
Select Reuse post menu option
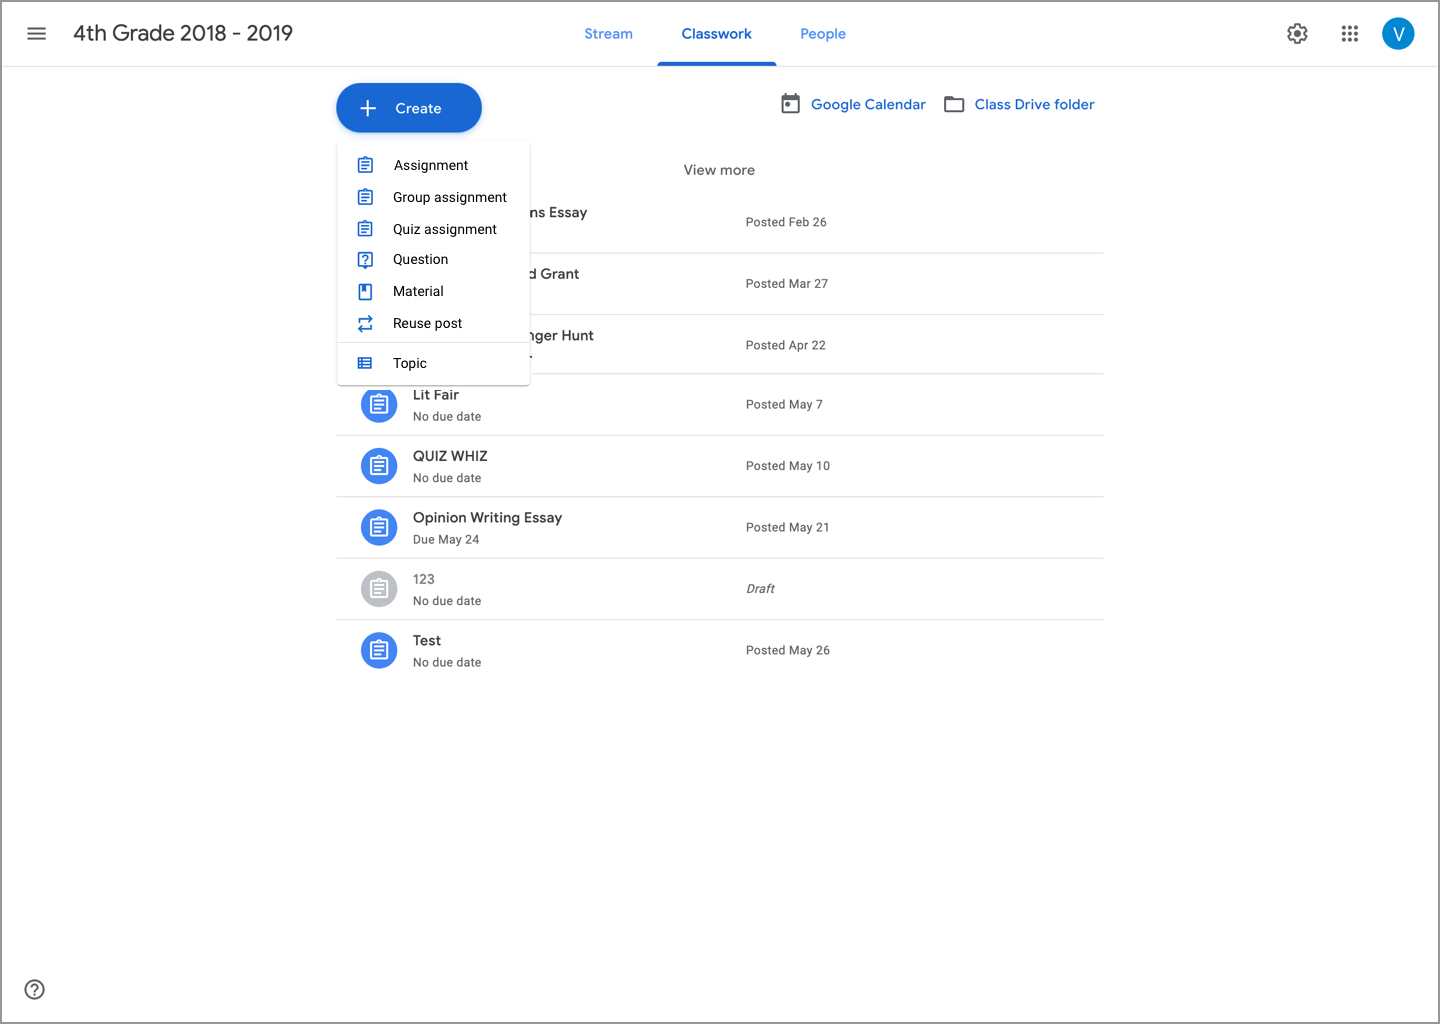427,323
